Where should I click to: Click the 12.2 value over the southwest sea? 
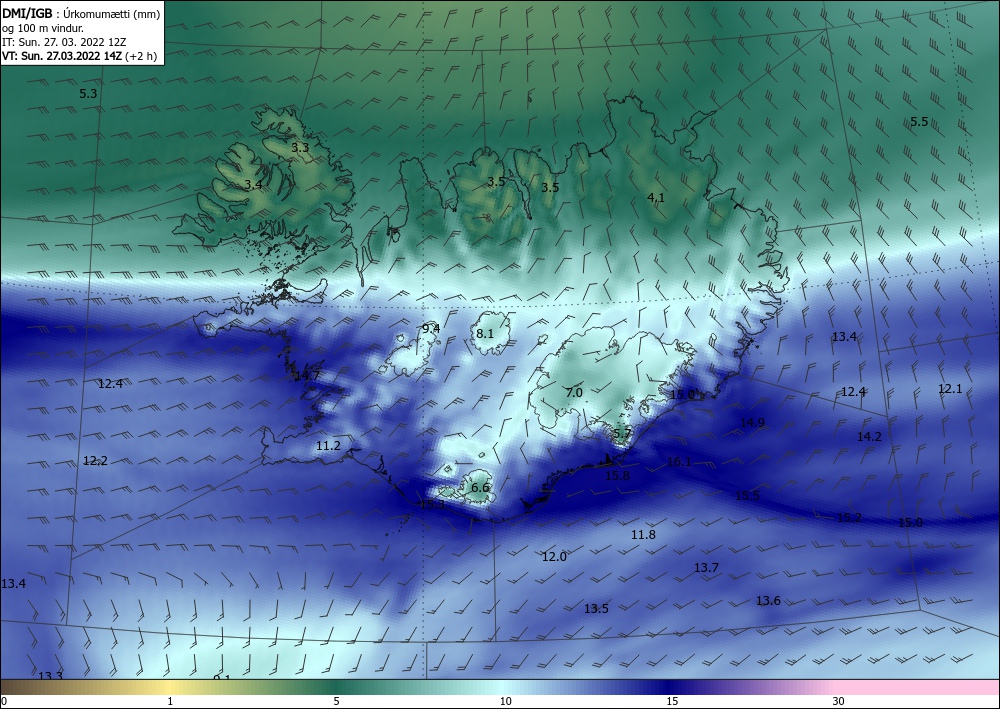(95, 461)
